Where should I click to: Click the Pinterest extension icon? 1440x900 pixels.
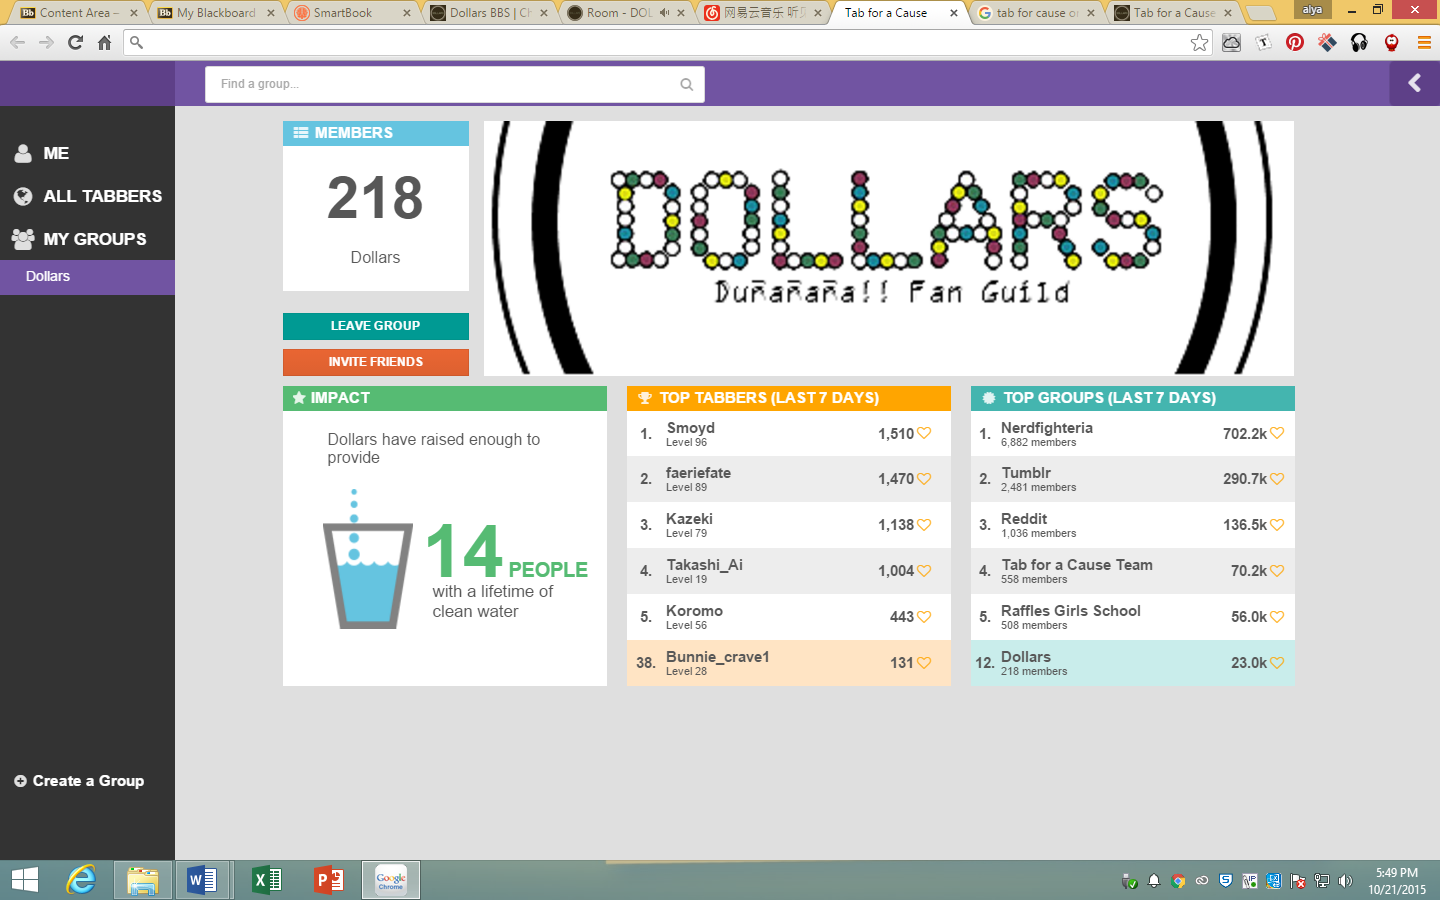pyautogui.click(x=1295, y=42)
